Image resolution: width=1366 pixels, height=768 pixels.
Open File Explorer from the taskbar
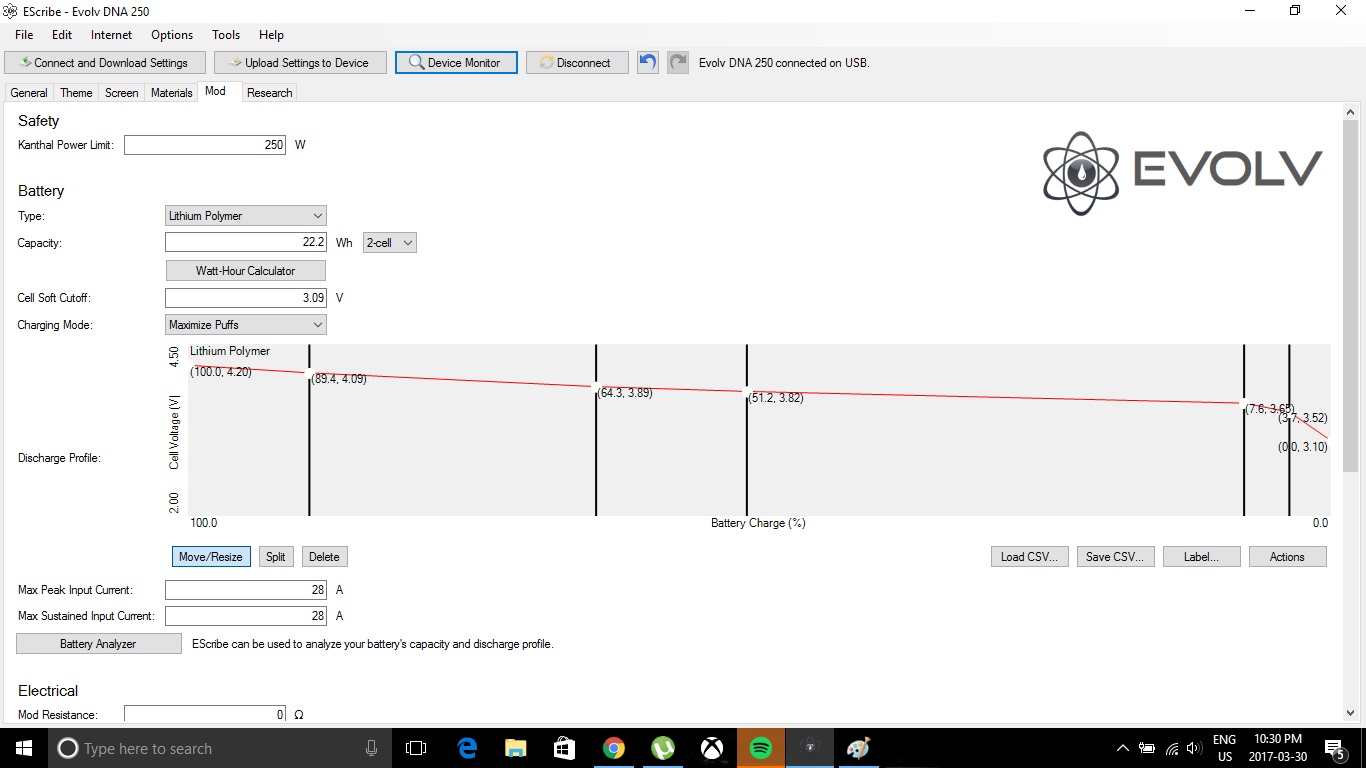(515, 748)
